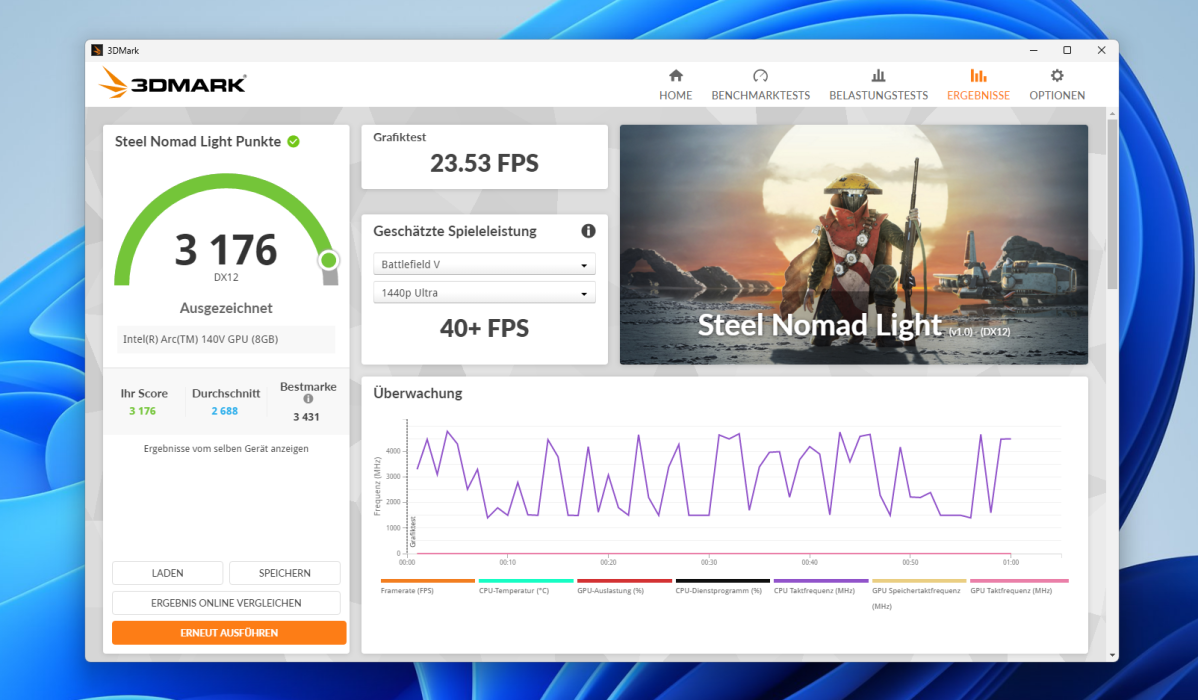This screenshot has height=700, width=1198.
Task: Click the Ausgezeichnet rating label
Action: click(x=226, y=308)
